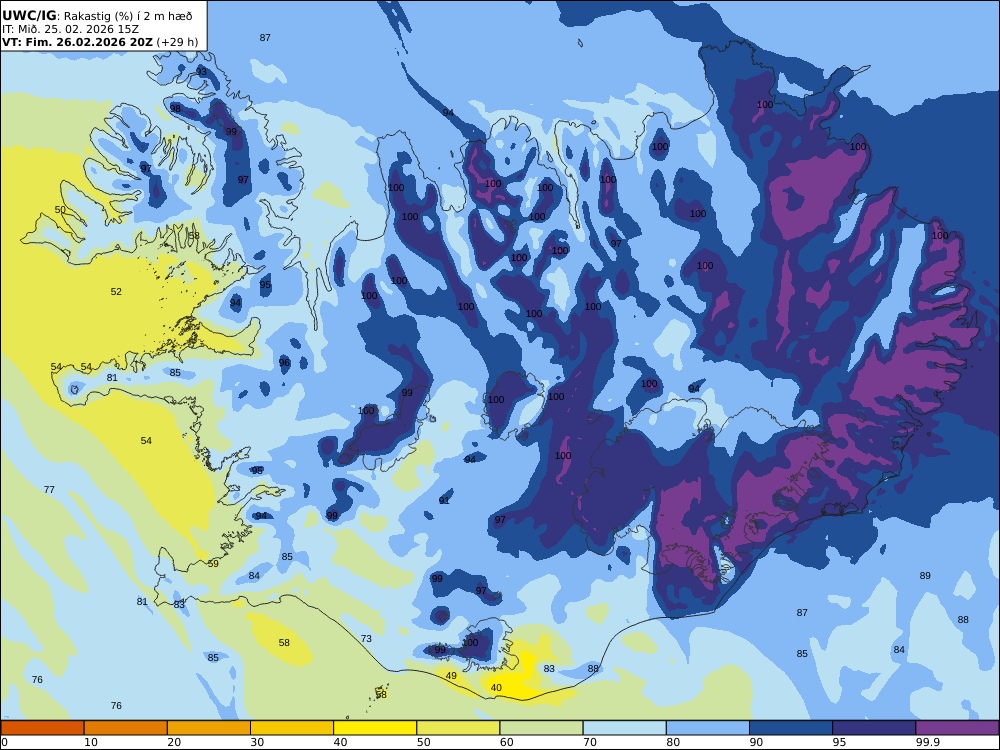Click the legend tick label '90'
1000x750 pixels.
[x=756, y=742]
